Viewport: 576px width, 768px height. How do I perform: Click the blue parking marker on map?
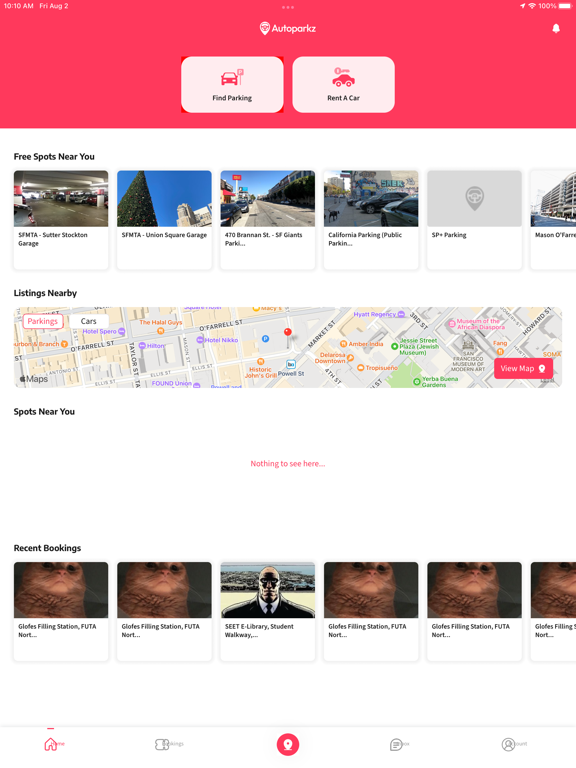tap(265, 338)
